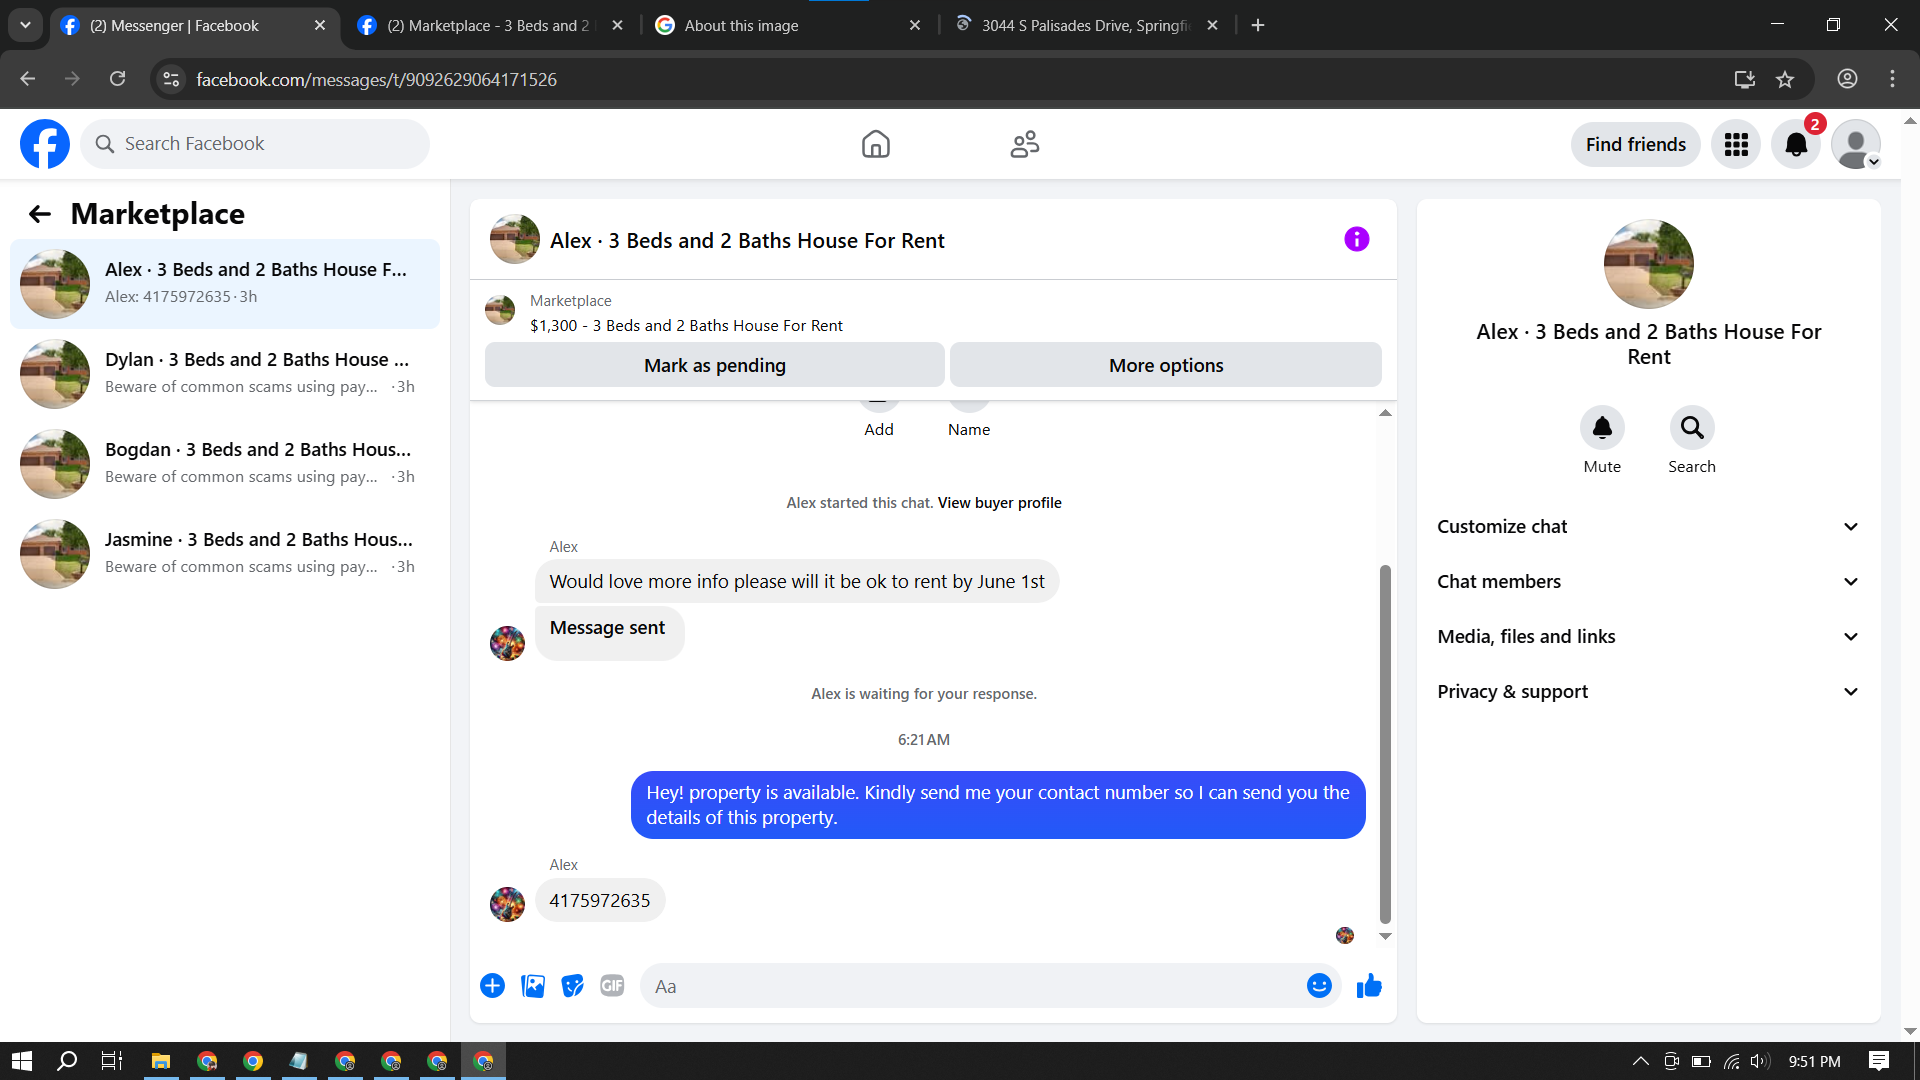Screen dimensions: 1920x1080
Task: Click Mark as pending button
Action: (x=714, y=365)
